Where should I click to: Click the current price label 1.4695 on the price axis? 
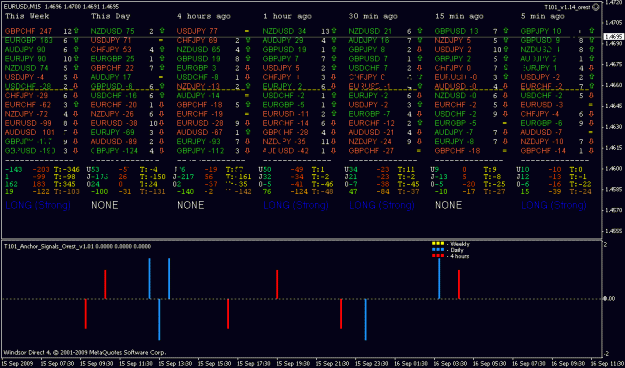[x=613, y=37]
